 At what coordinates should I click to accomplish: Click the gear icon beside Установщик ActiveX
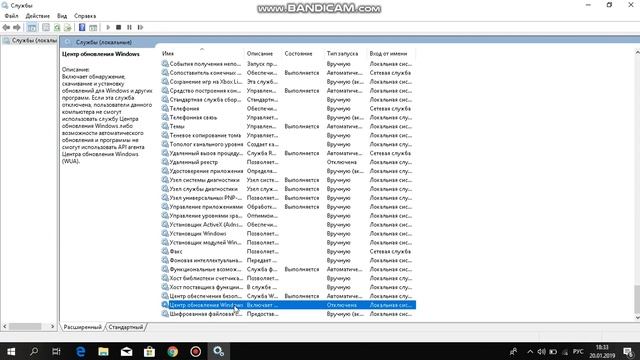165,224
